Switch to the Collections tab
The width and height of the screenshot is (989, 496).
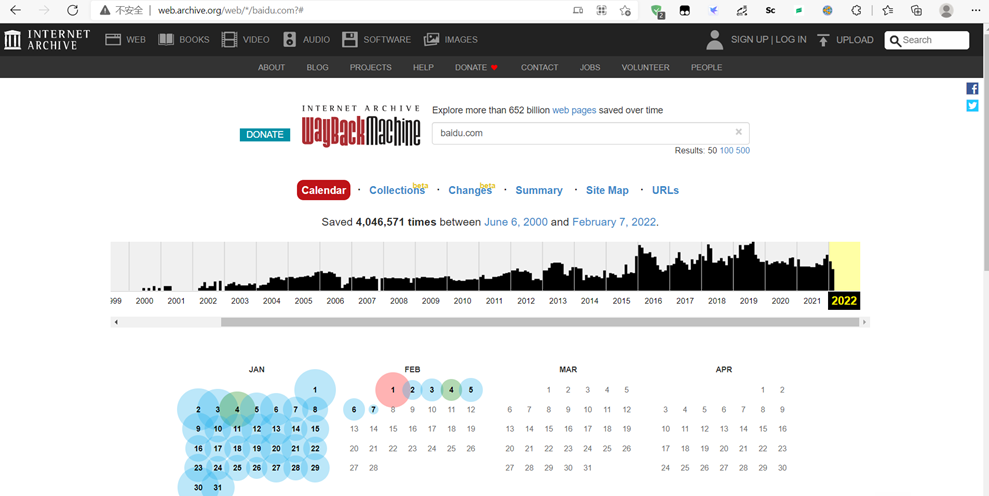(x=397, y=190)
